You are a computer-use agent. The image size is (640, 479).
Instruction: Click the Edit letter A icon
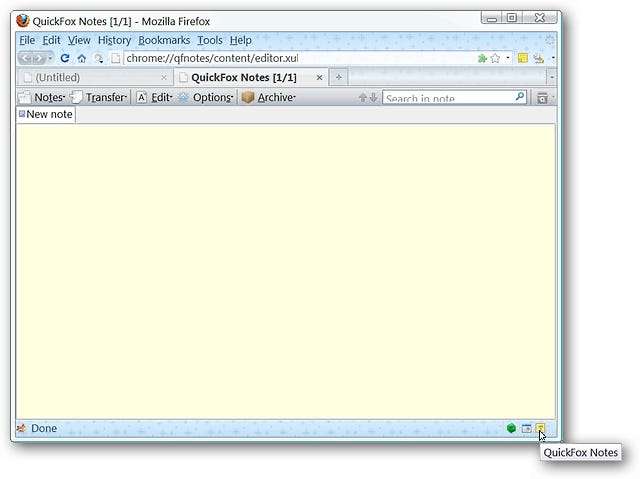[x=141, y=98]
